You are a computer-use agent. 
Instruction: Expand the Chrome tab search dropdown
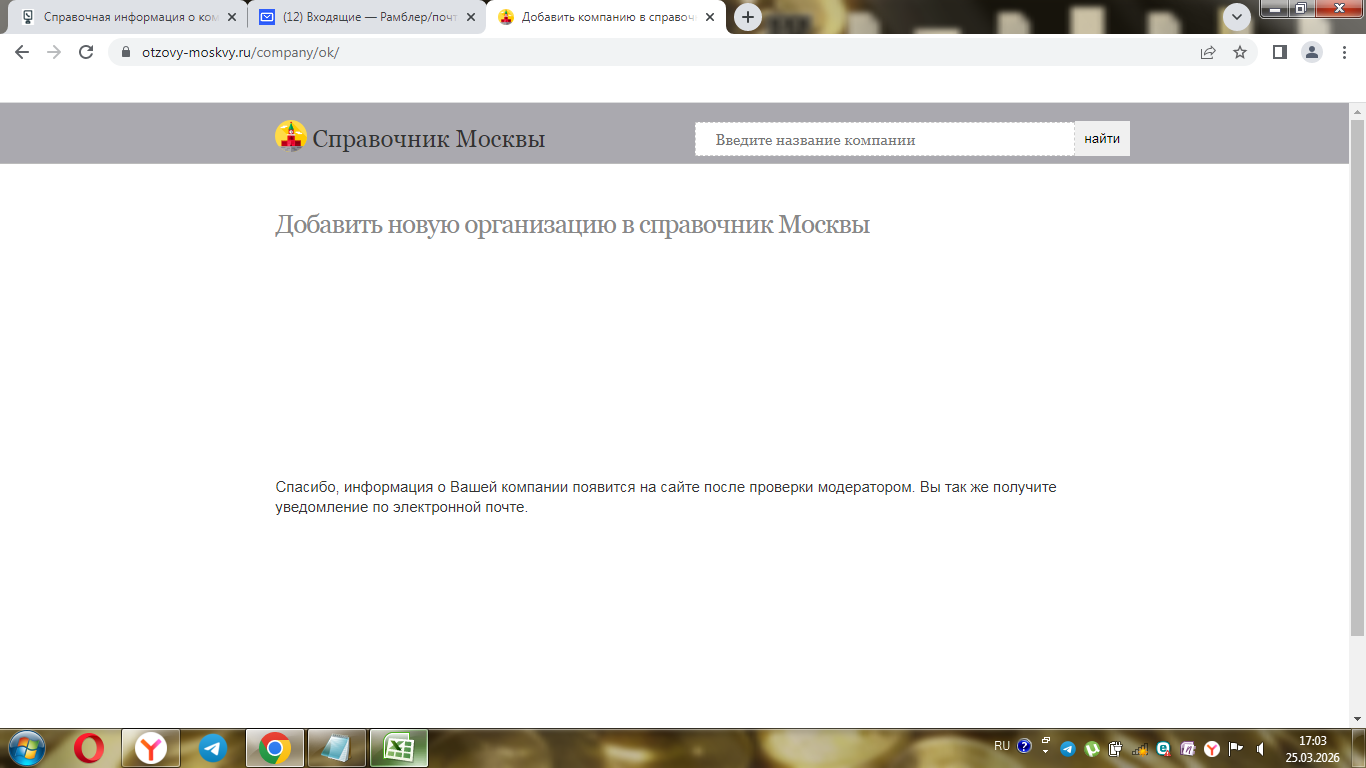[1237, 17]
